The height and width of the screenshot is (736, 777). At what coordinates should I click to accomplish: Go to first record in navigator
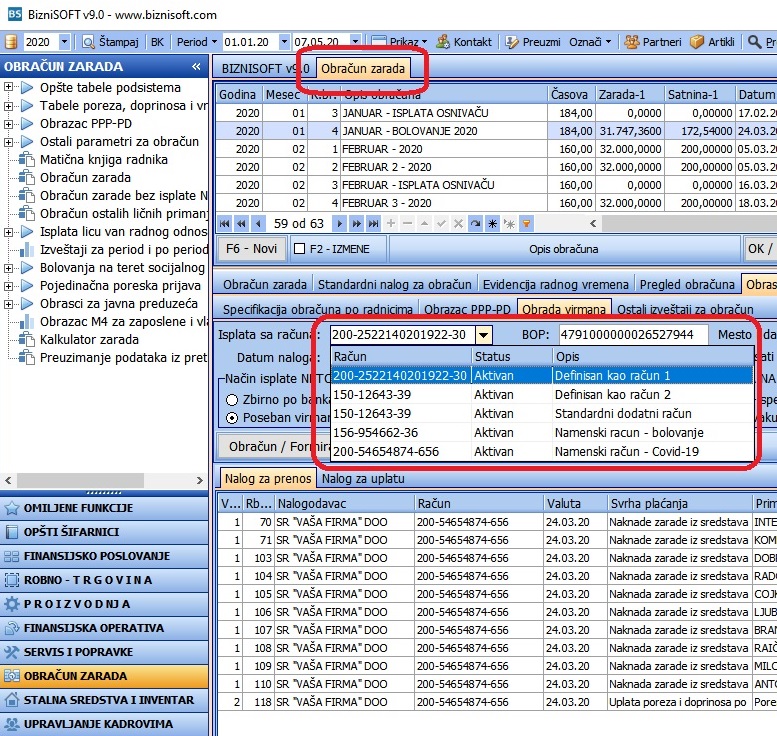[224, 224]
